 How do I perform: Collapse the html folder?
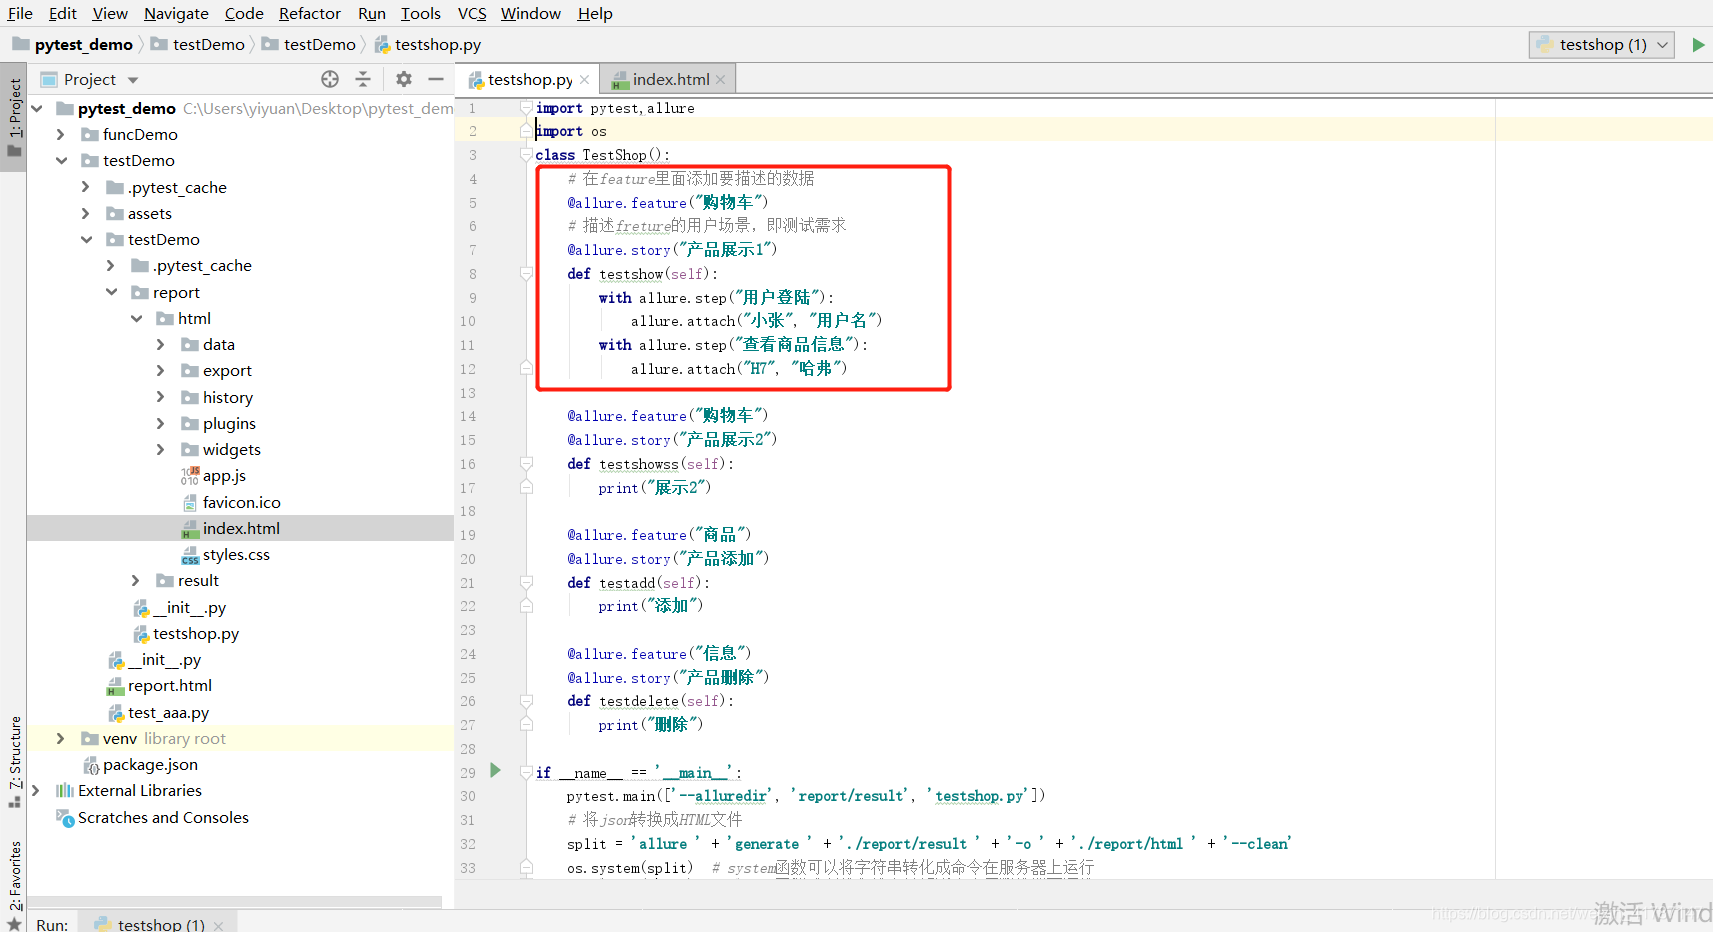coord(136,318)
